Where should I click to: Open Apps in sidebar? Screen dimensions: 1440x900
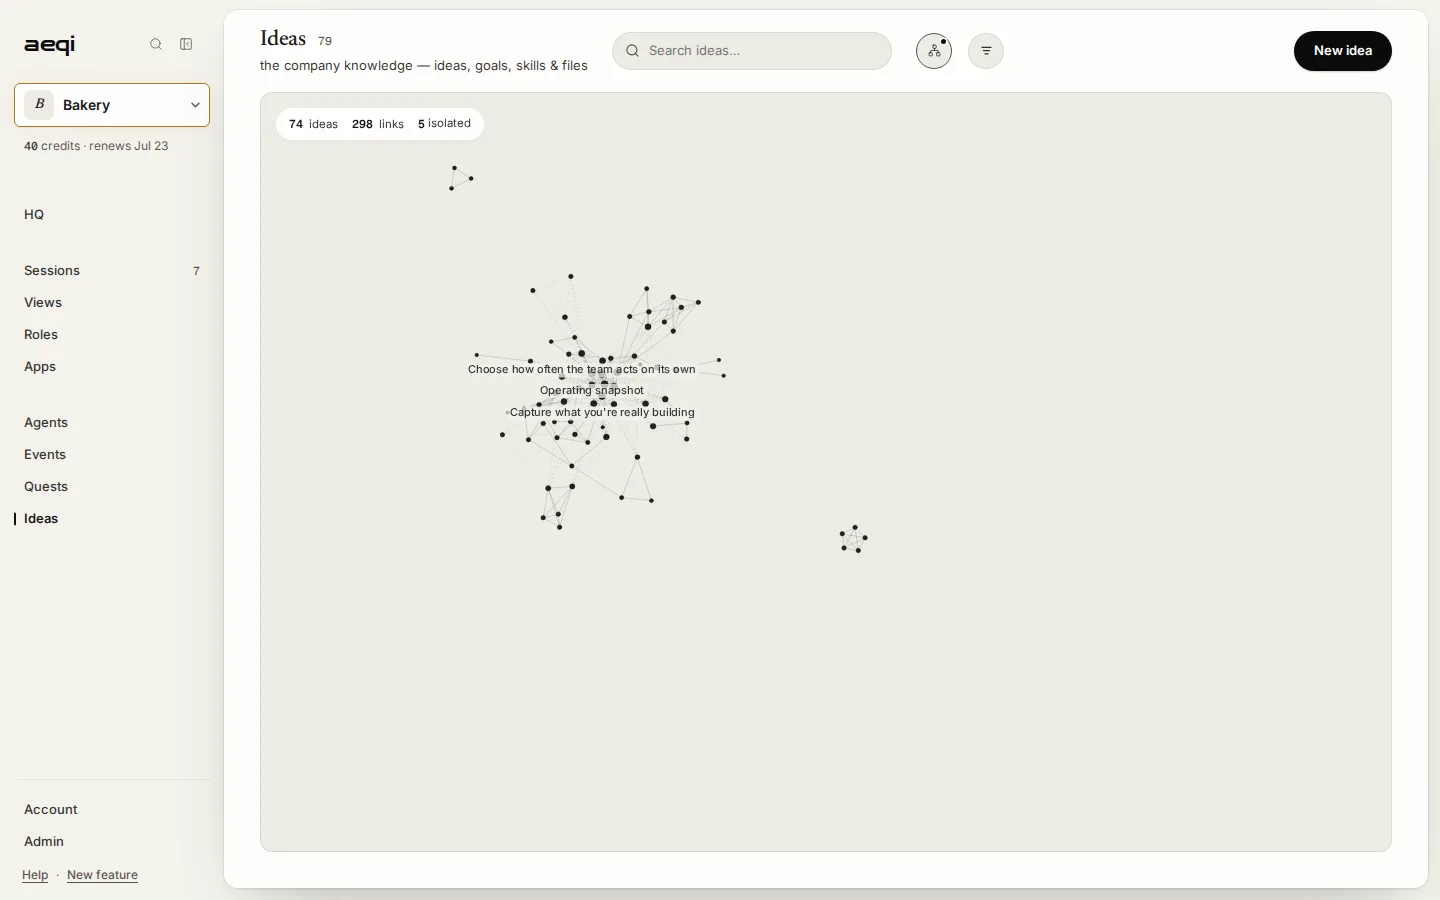click(40, 366)
